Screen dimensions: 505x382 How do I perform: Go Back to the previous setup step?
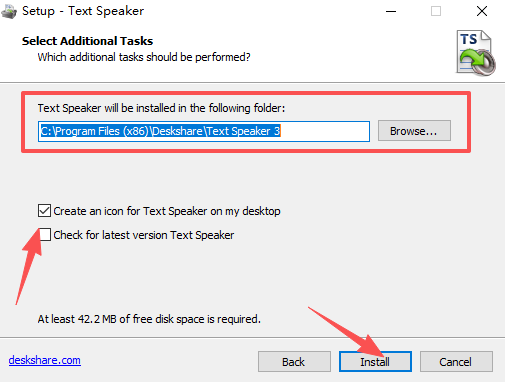294,361
